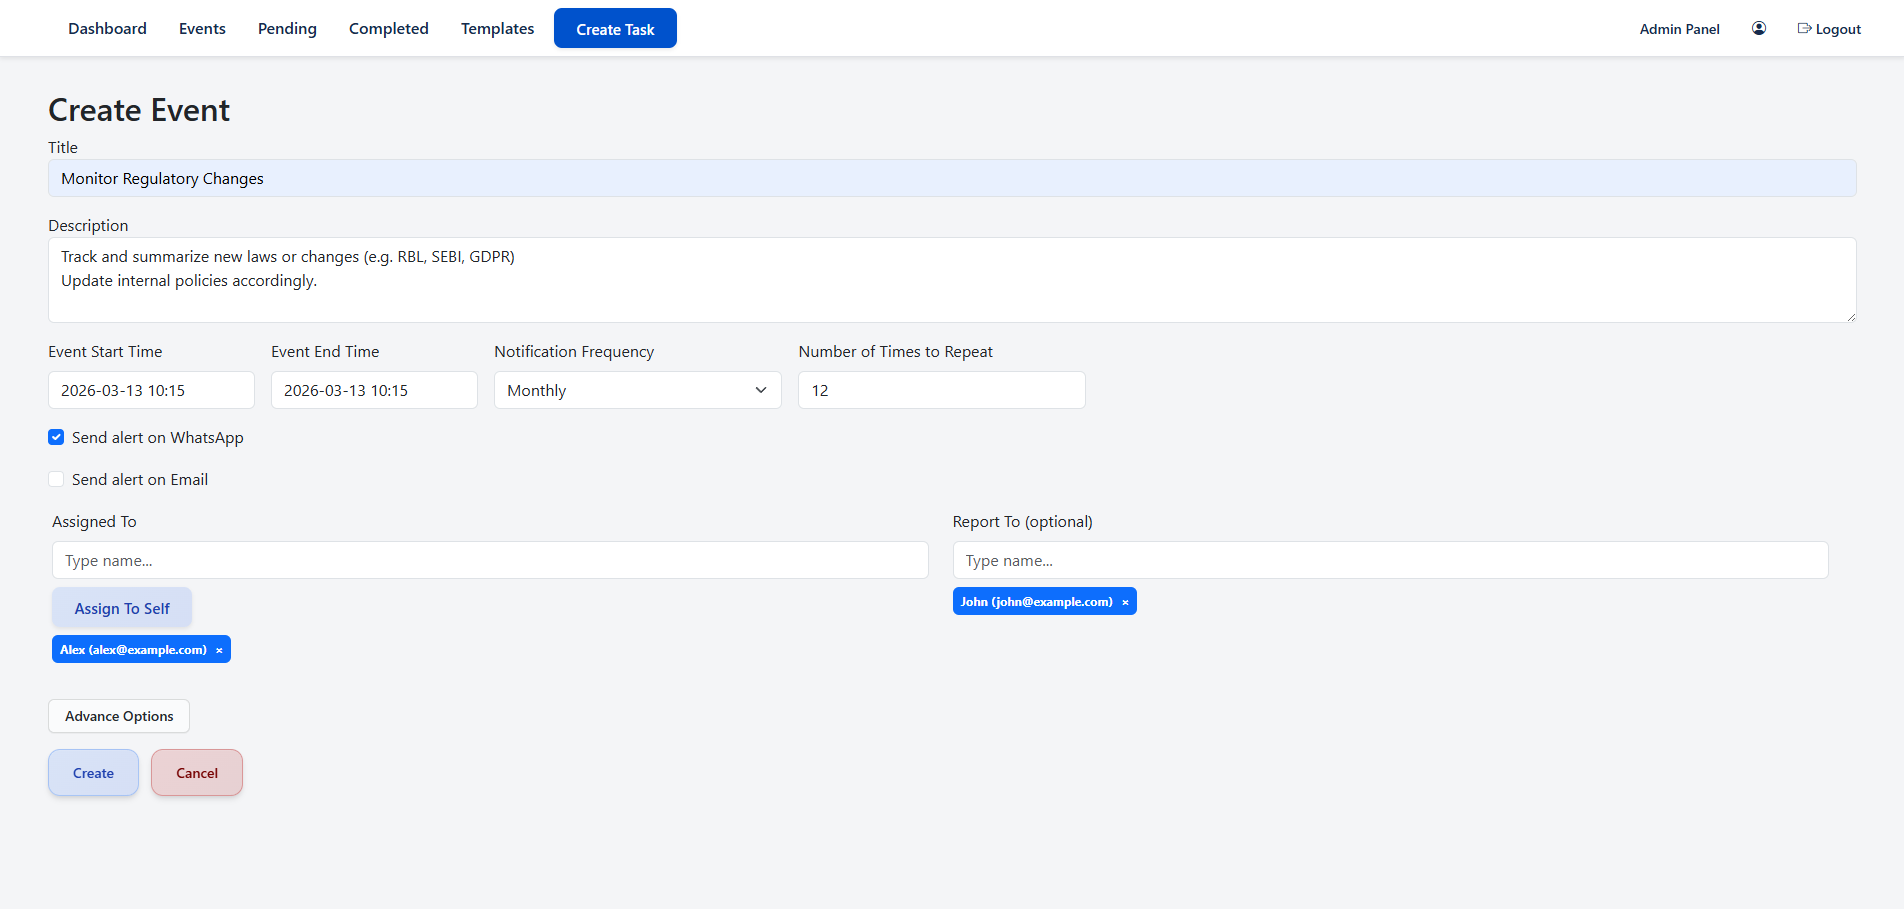Open the Notification Frequency dropdown
Image resolution: width=1904 pixels, height=909 pixels.
point(637,390)
